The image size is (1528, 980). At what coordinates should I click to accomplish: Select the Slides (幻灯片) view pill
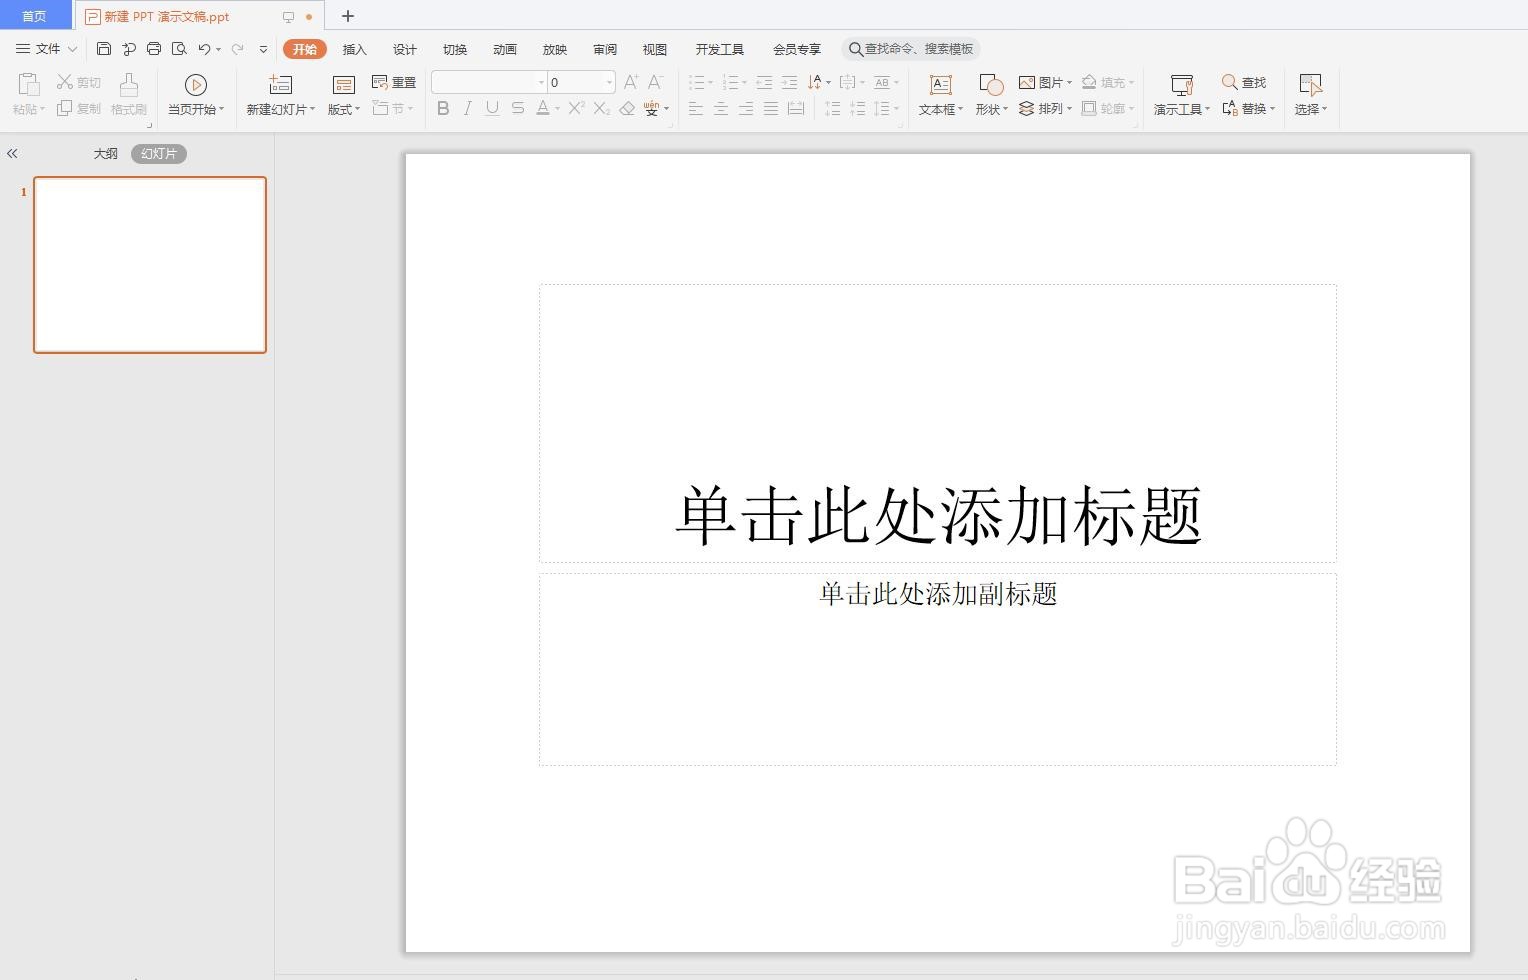pos(159,154)
